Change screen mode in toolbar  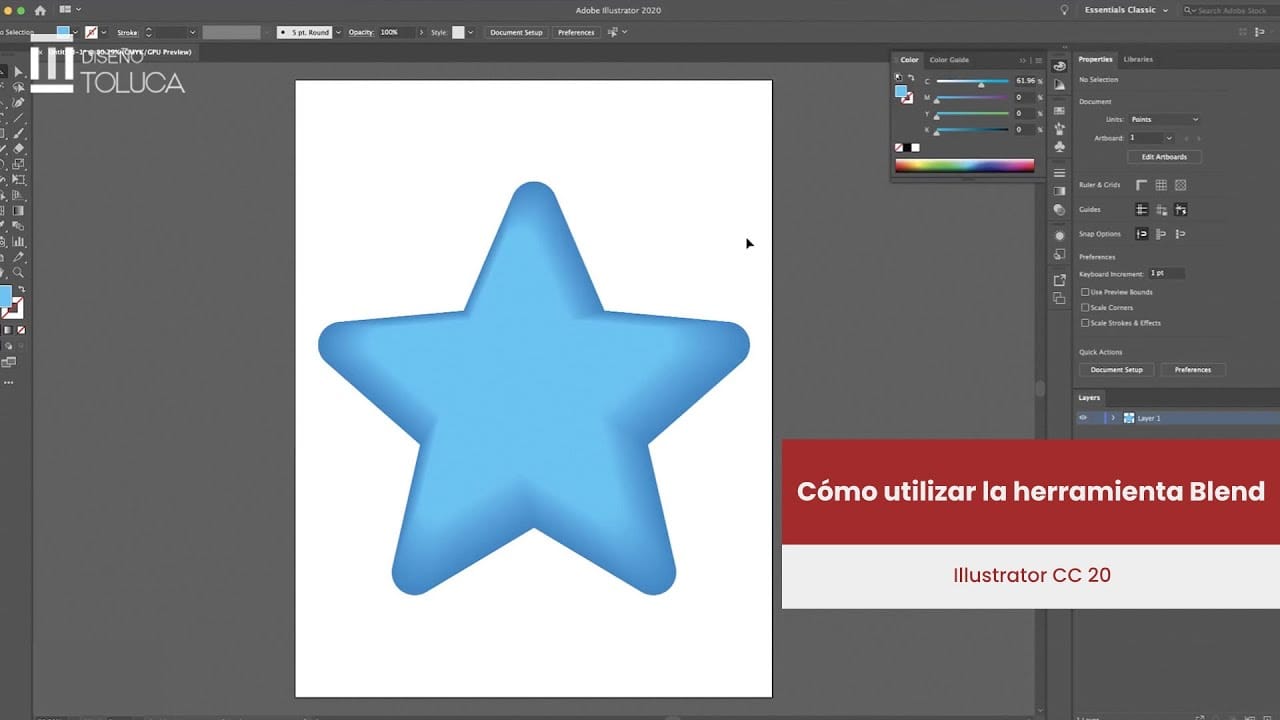(x=9, y=362)
